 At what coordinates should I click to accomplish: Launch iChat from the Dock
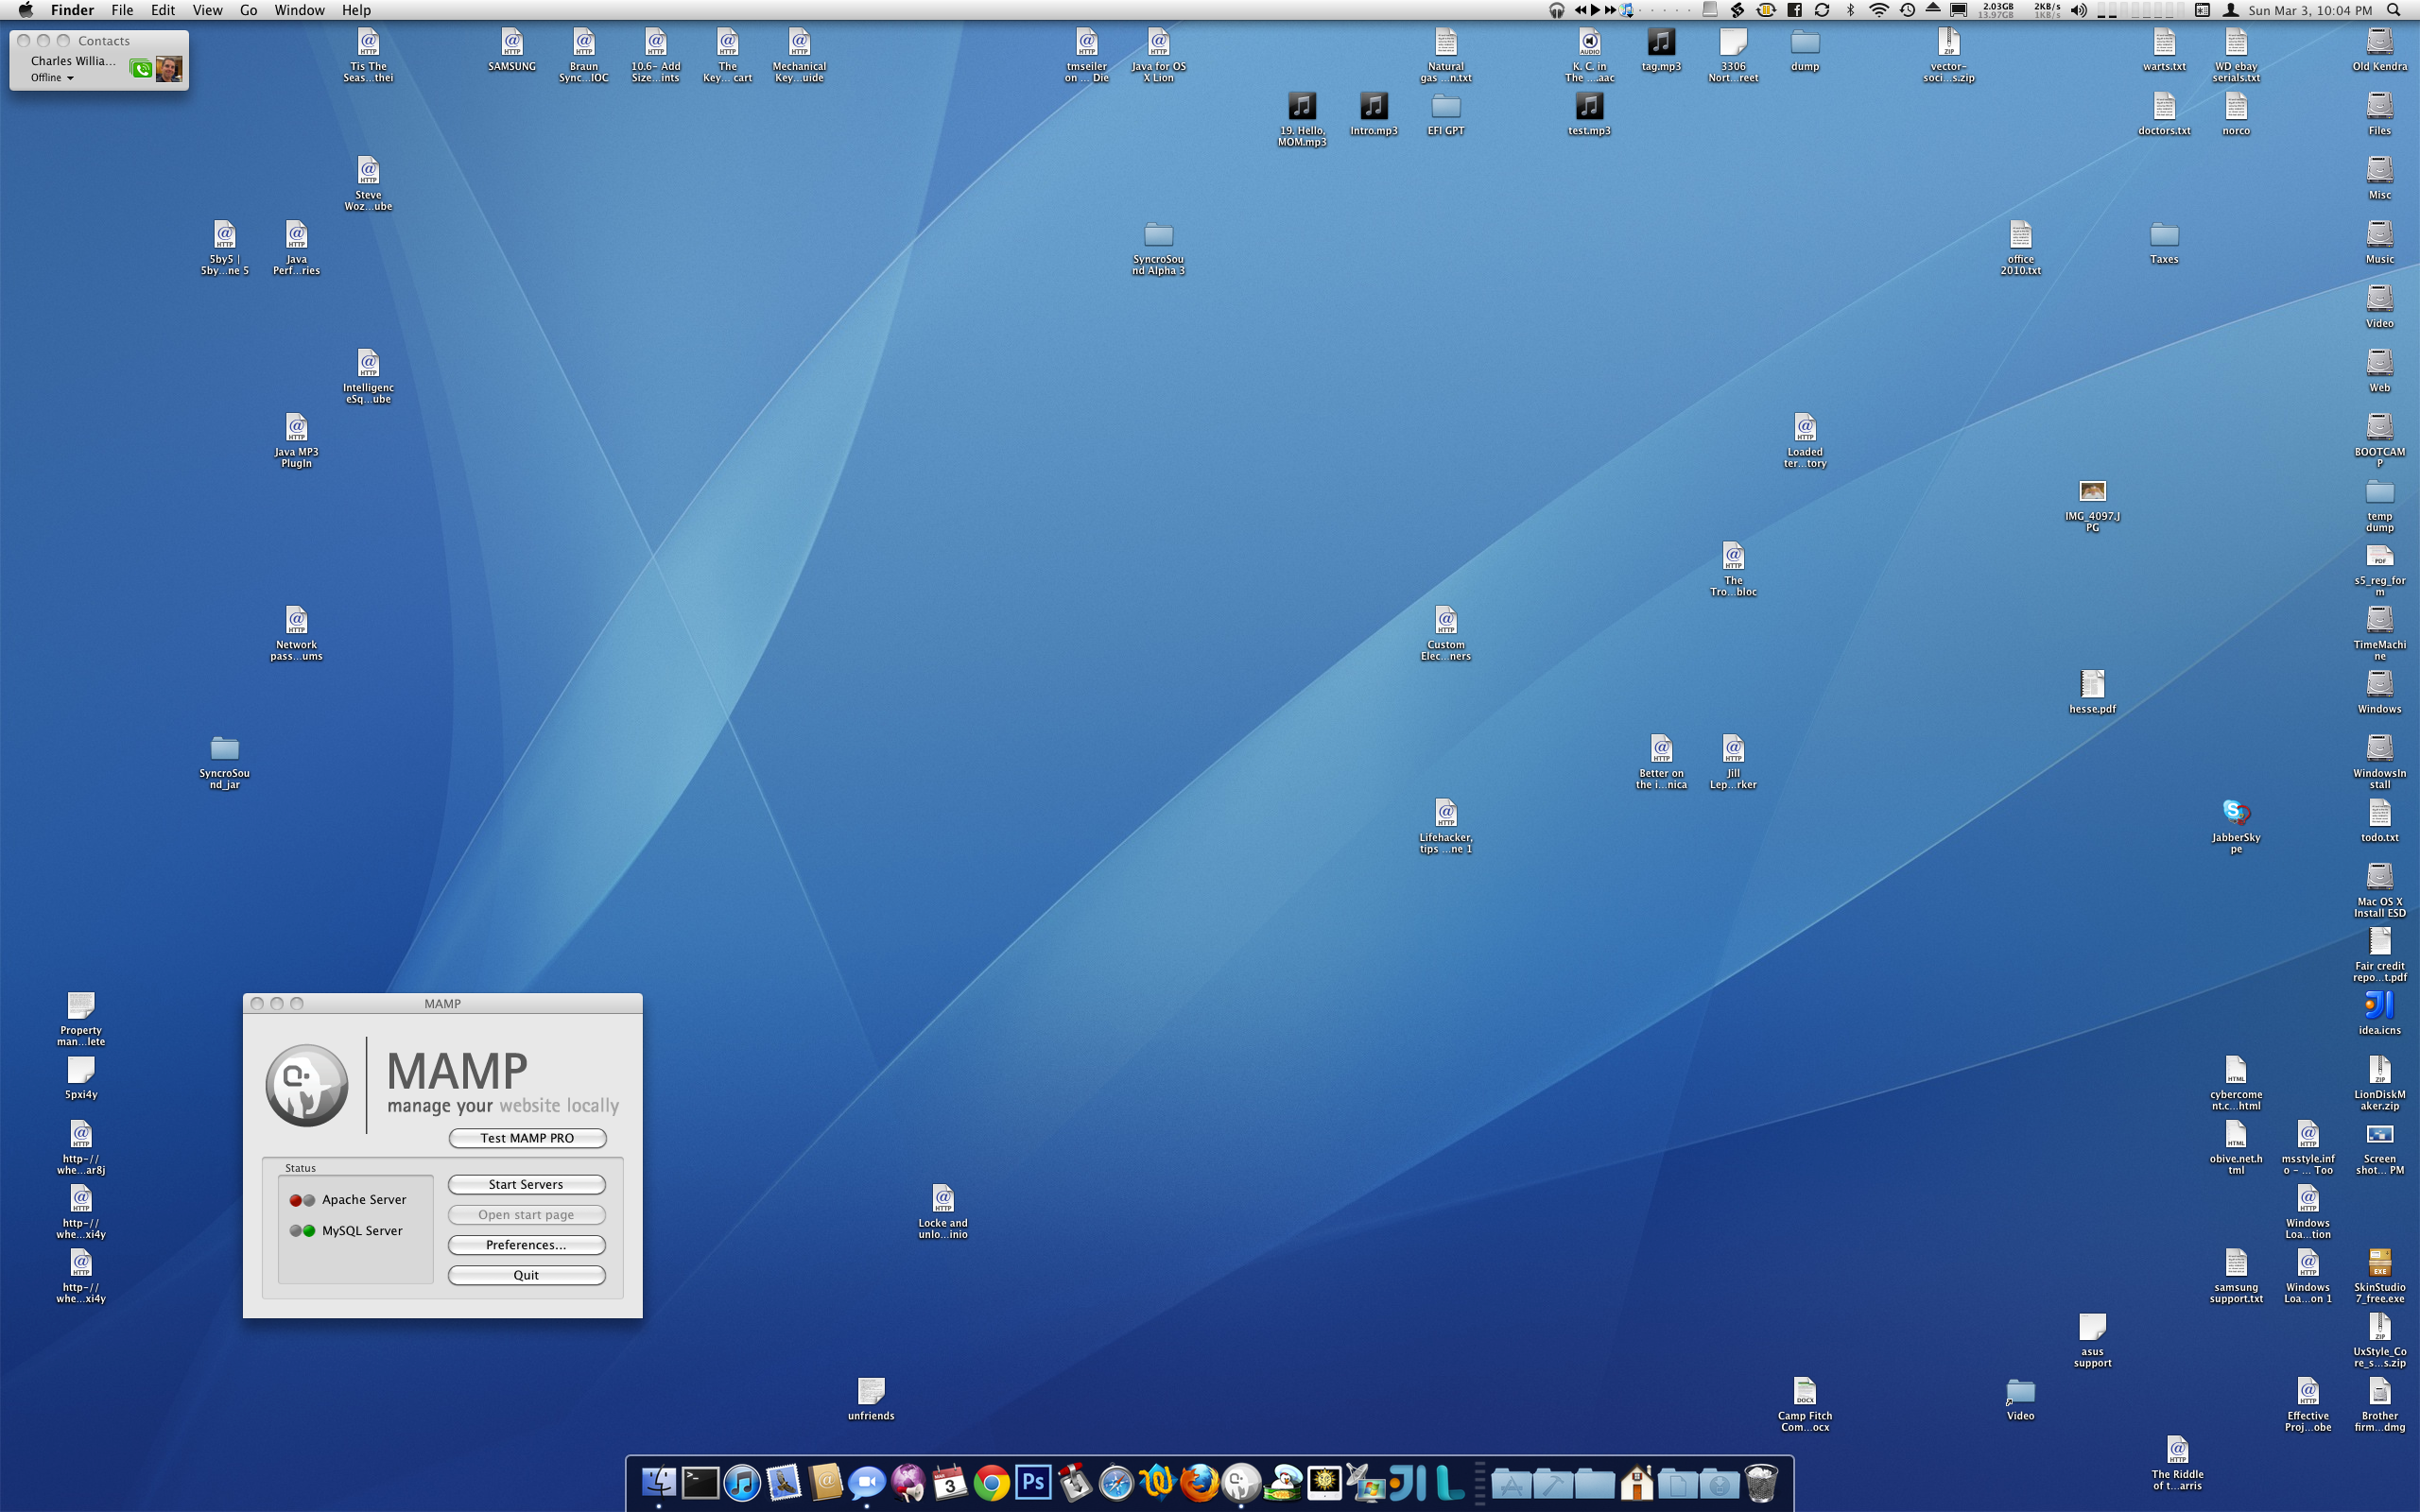point(867,1483)
